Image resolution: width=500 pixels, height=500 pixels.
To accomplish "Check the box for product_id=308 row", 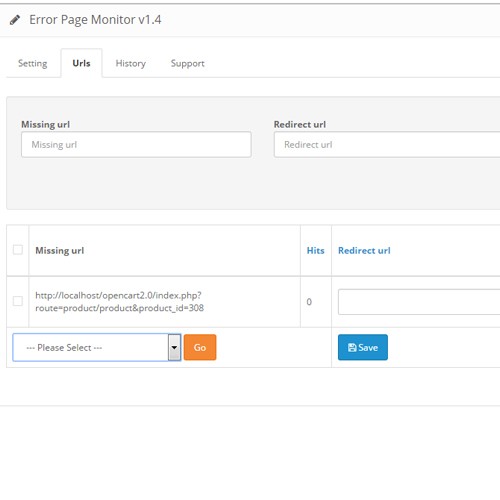I will (x=18, y=301).
